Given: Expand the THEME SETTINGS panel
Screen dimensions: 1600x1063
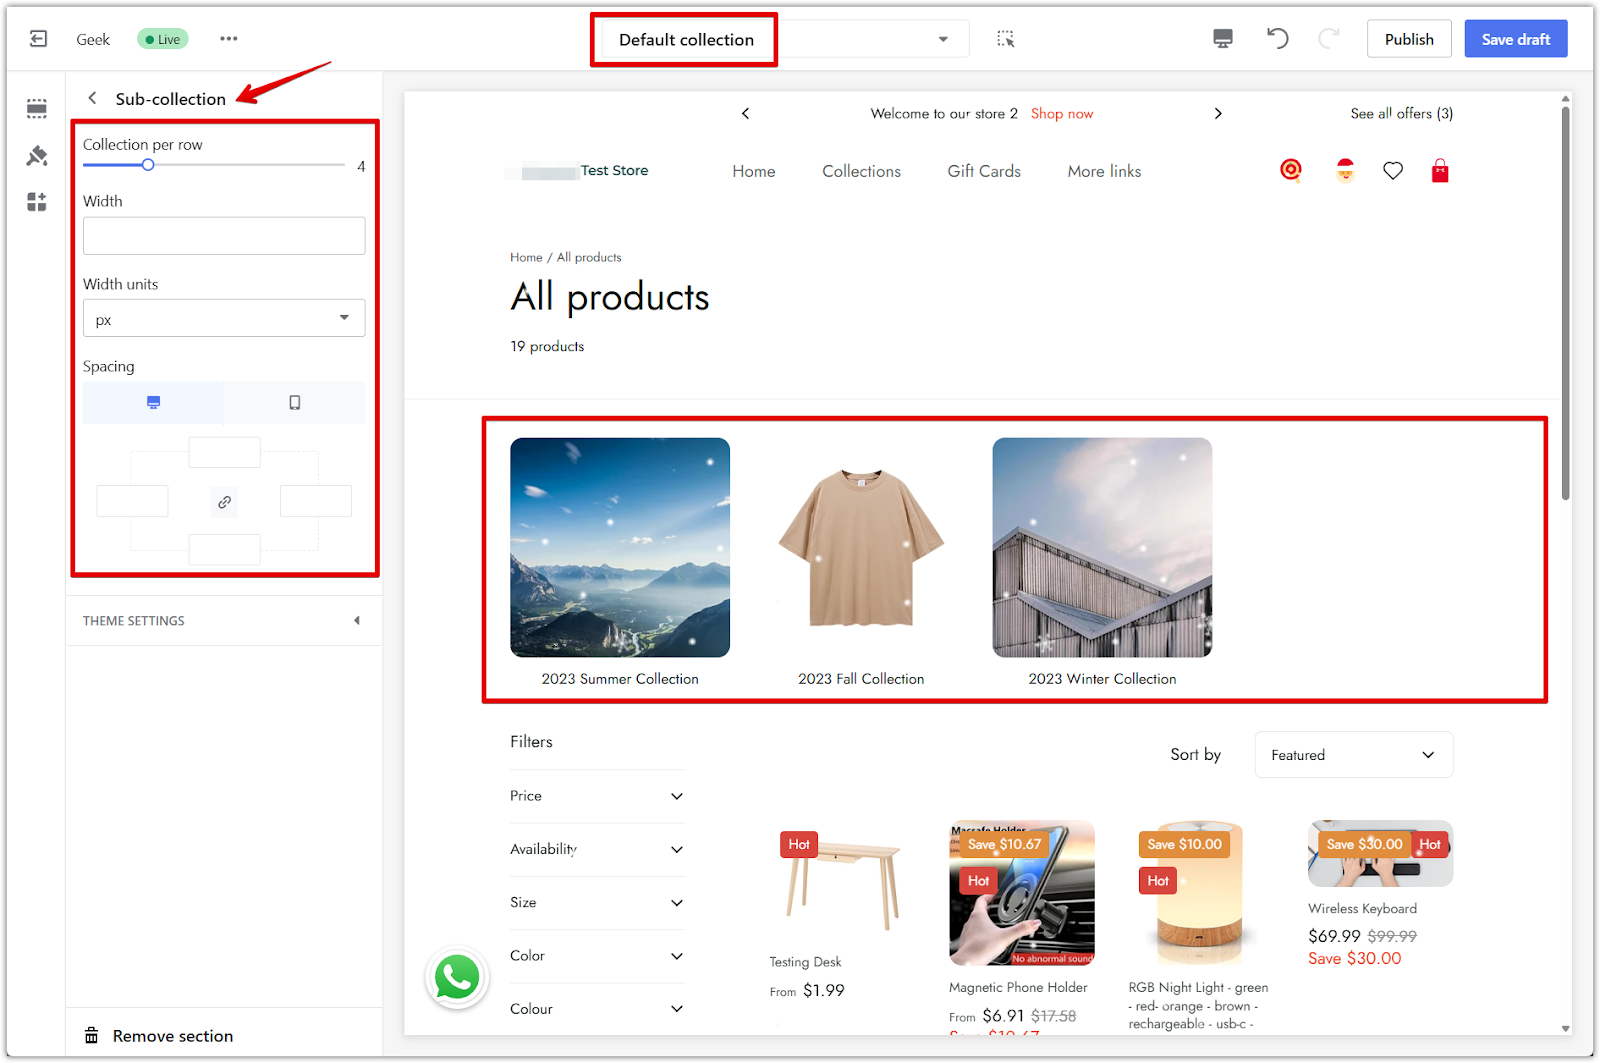Looking at the screenshot, I should tap(224, 621).
